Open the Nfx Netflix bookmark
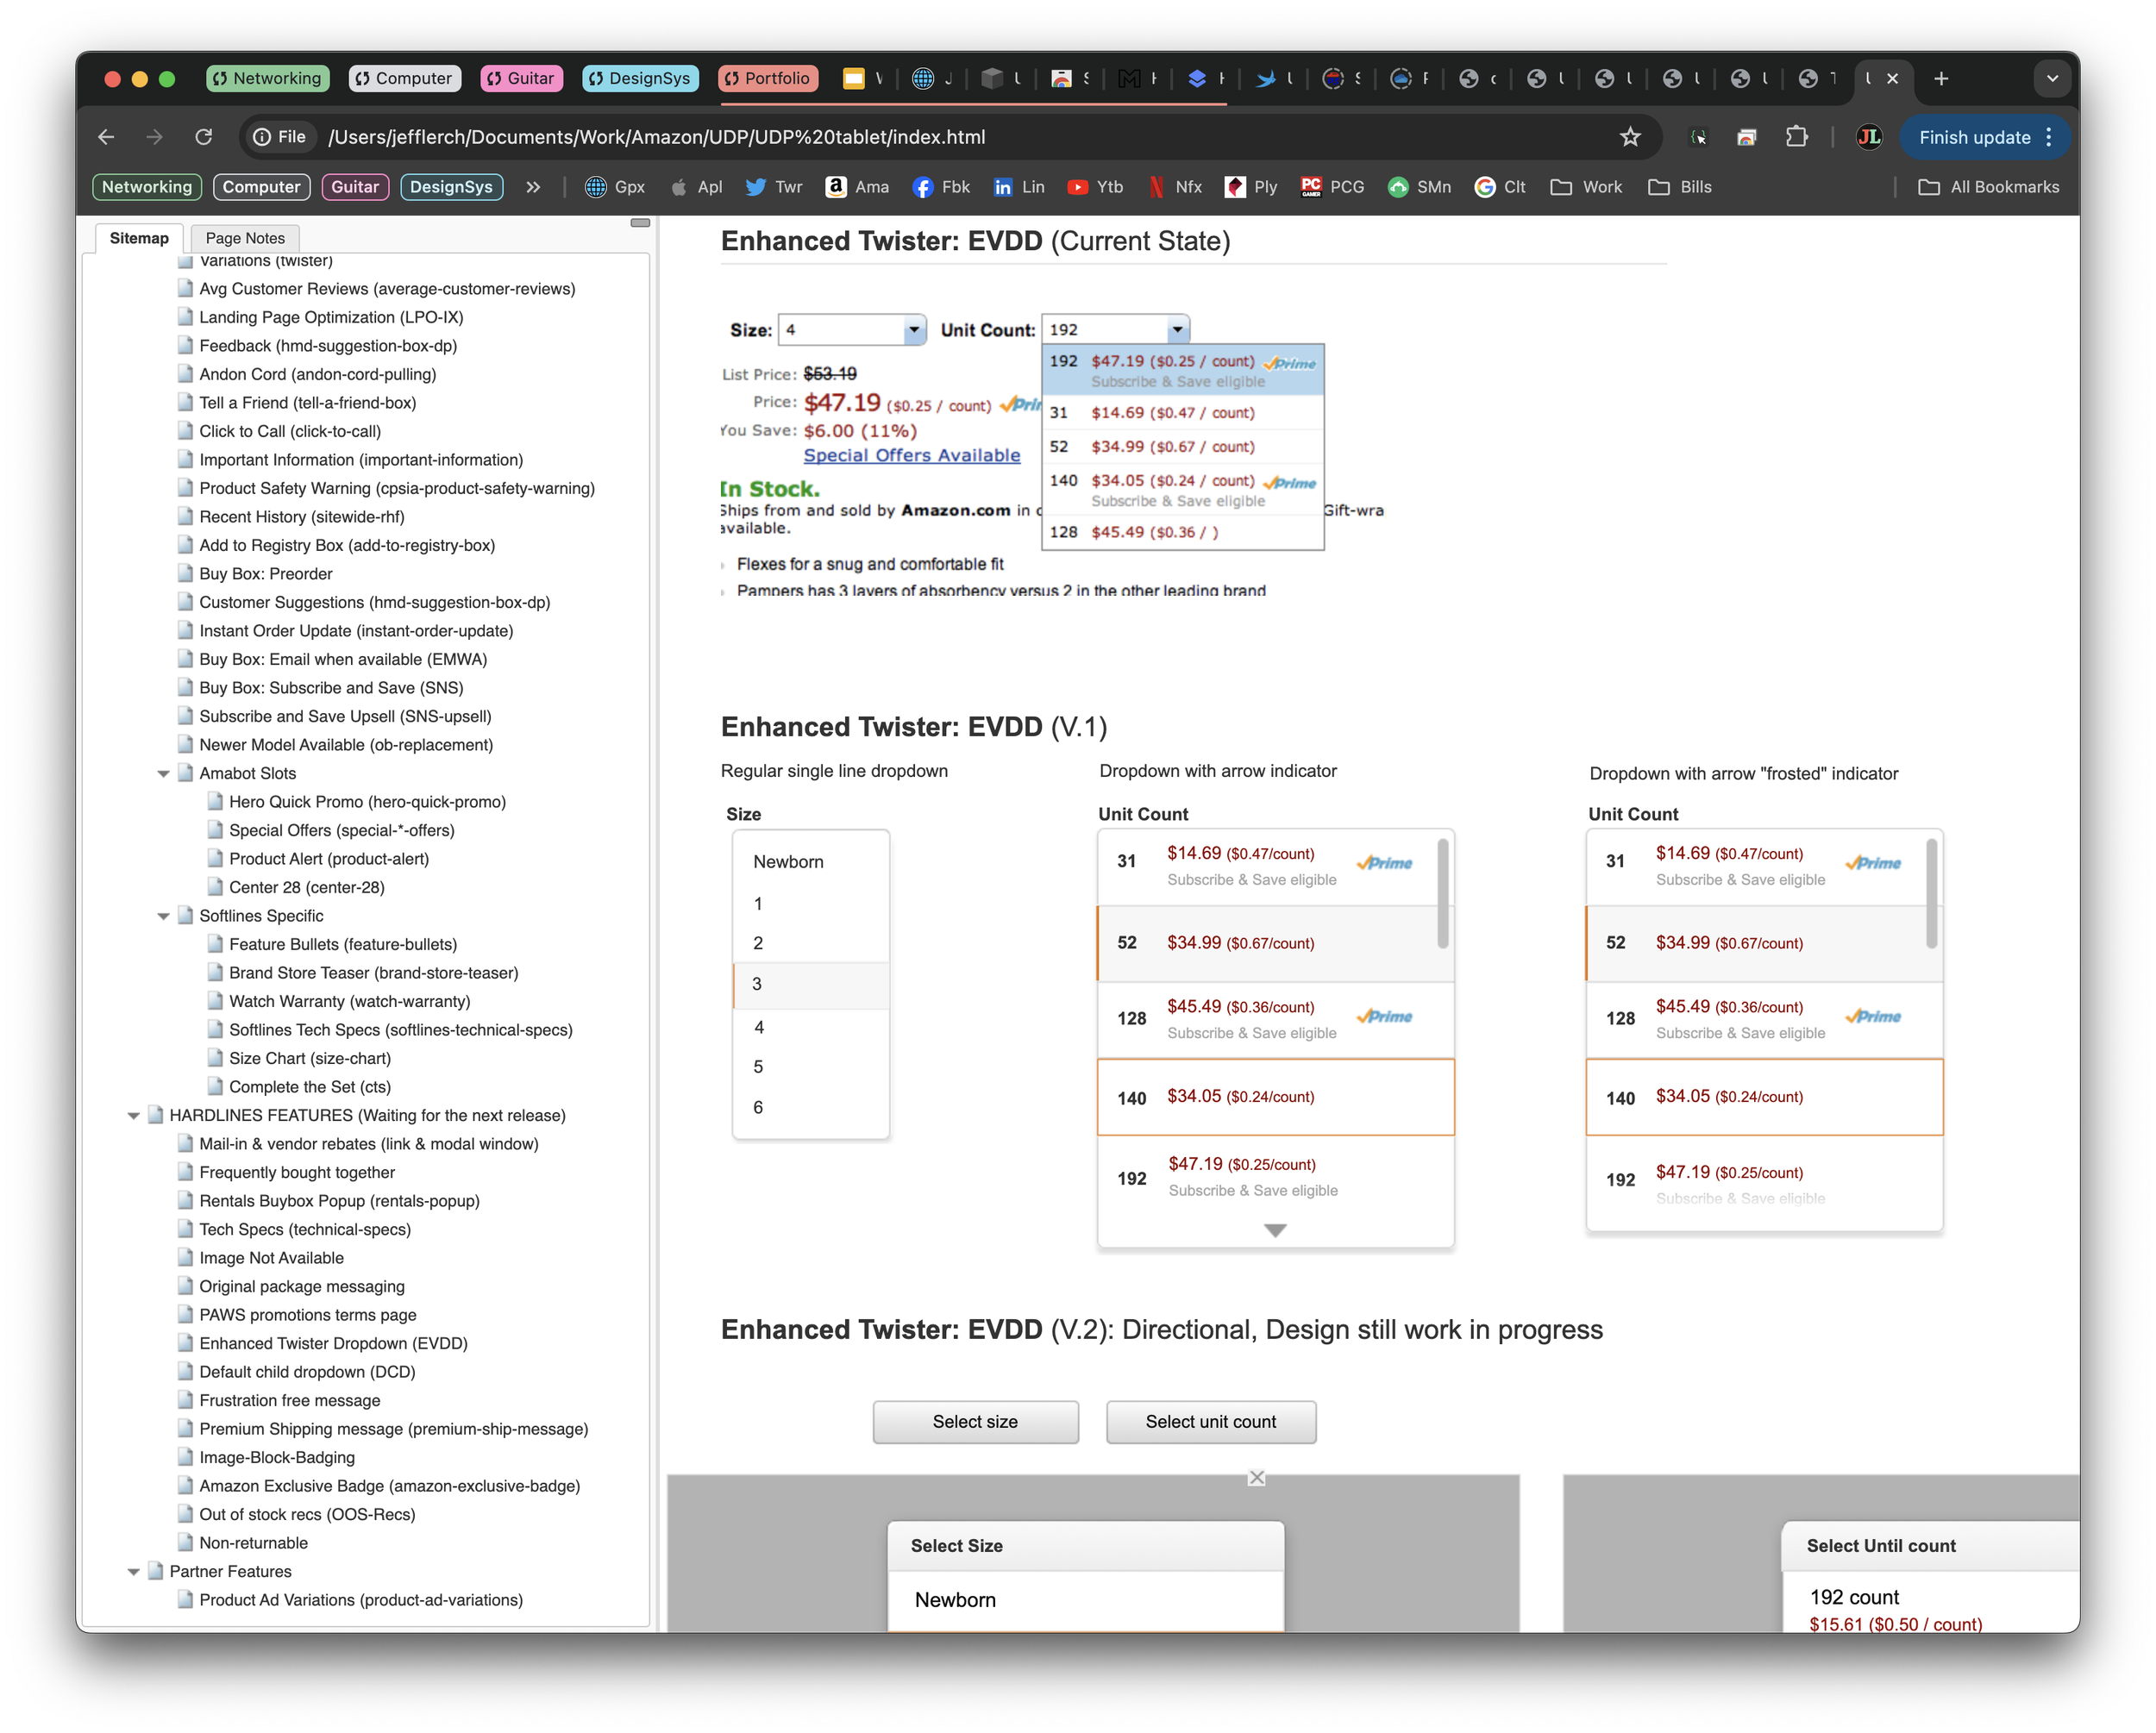 pyautogui.click(x=1174, y=187)
